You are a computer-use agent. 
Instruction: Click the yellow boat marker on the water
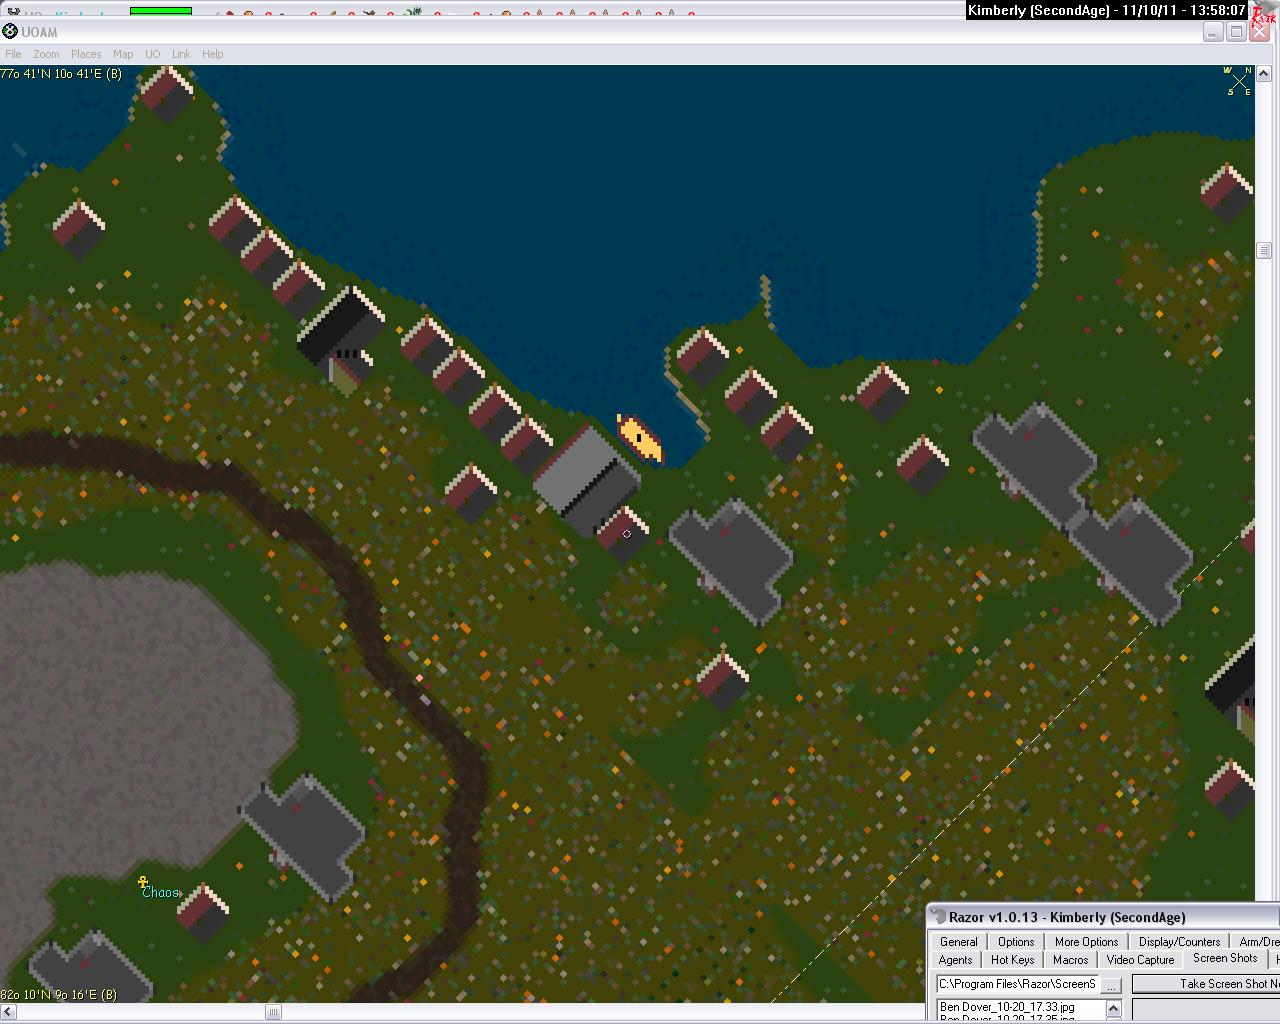639,438
